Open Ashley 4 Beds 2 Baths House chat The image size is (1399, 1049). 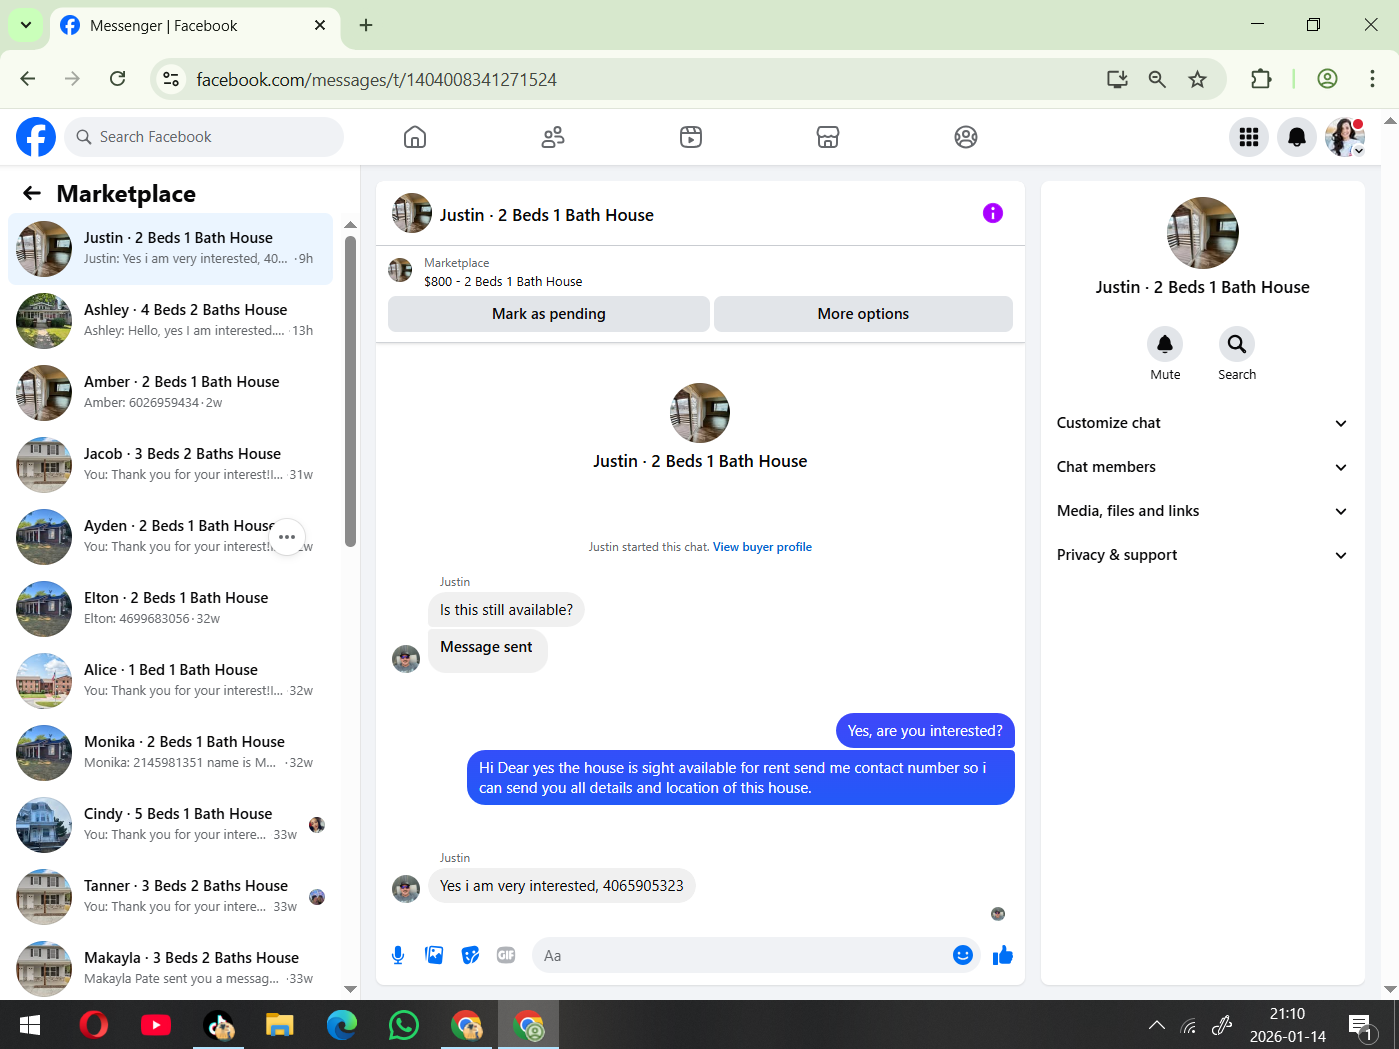point(170,321)
